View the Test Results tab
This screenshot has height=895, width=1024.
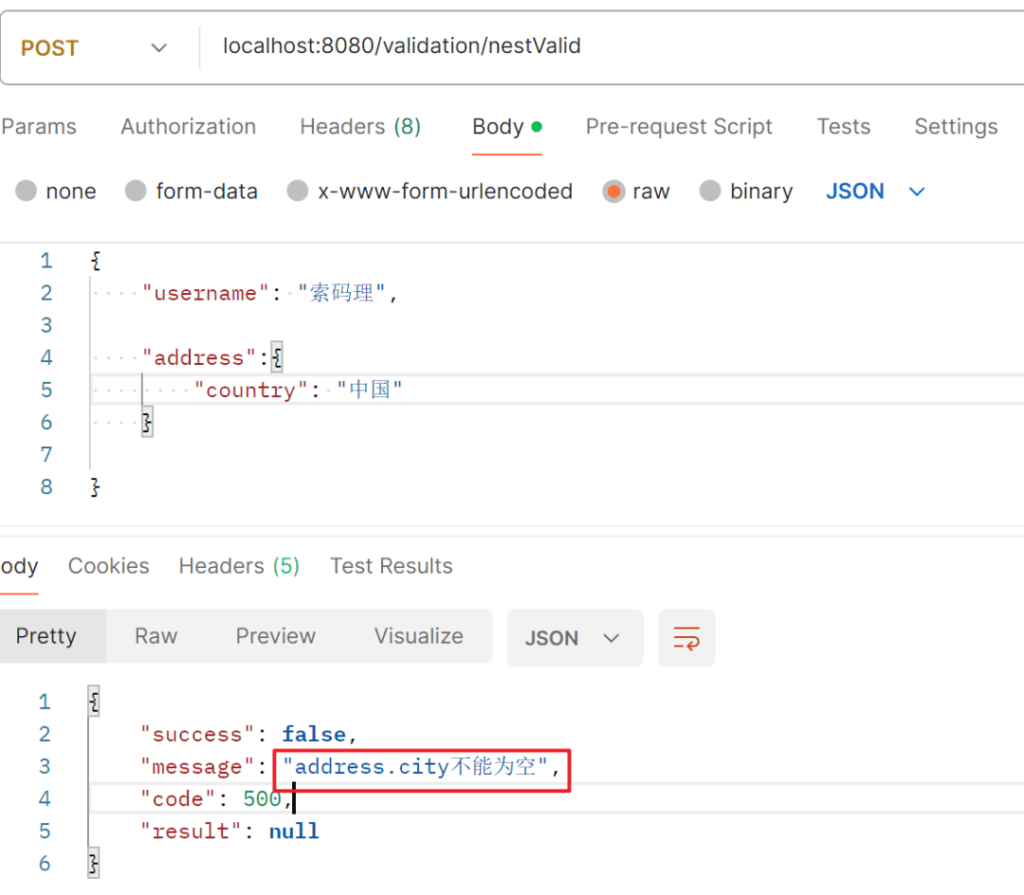coord(391,566)
